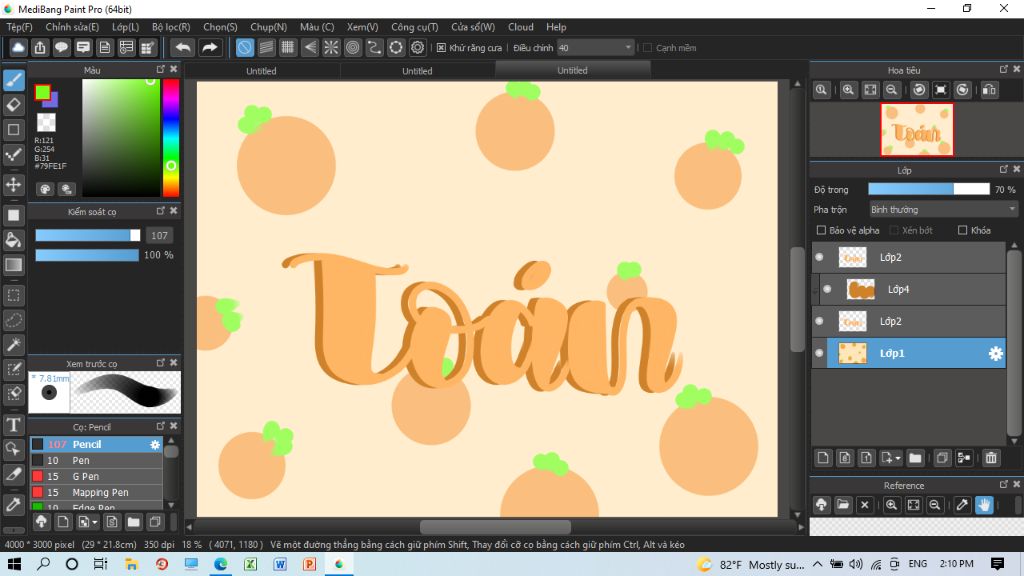1024x576 pixels.
Task: Open add-brush dropdown in brush panel
Action: pyautogui.click(x=95, y=522)
